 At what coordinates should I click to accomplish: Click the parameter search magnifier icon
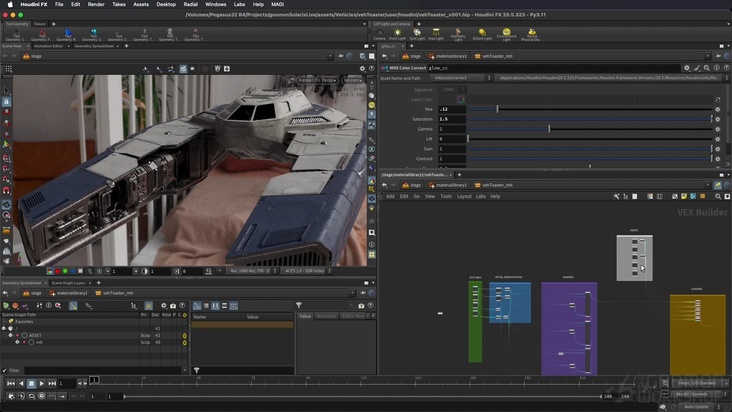tap(707, 68)
